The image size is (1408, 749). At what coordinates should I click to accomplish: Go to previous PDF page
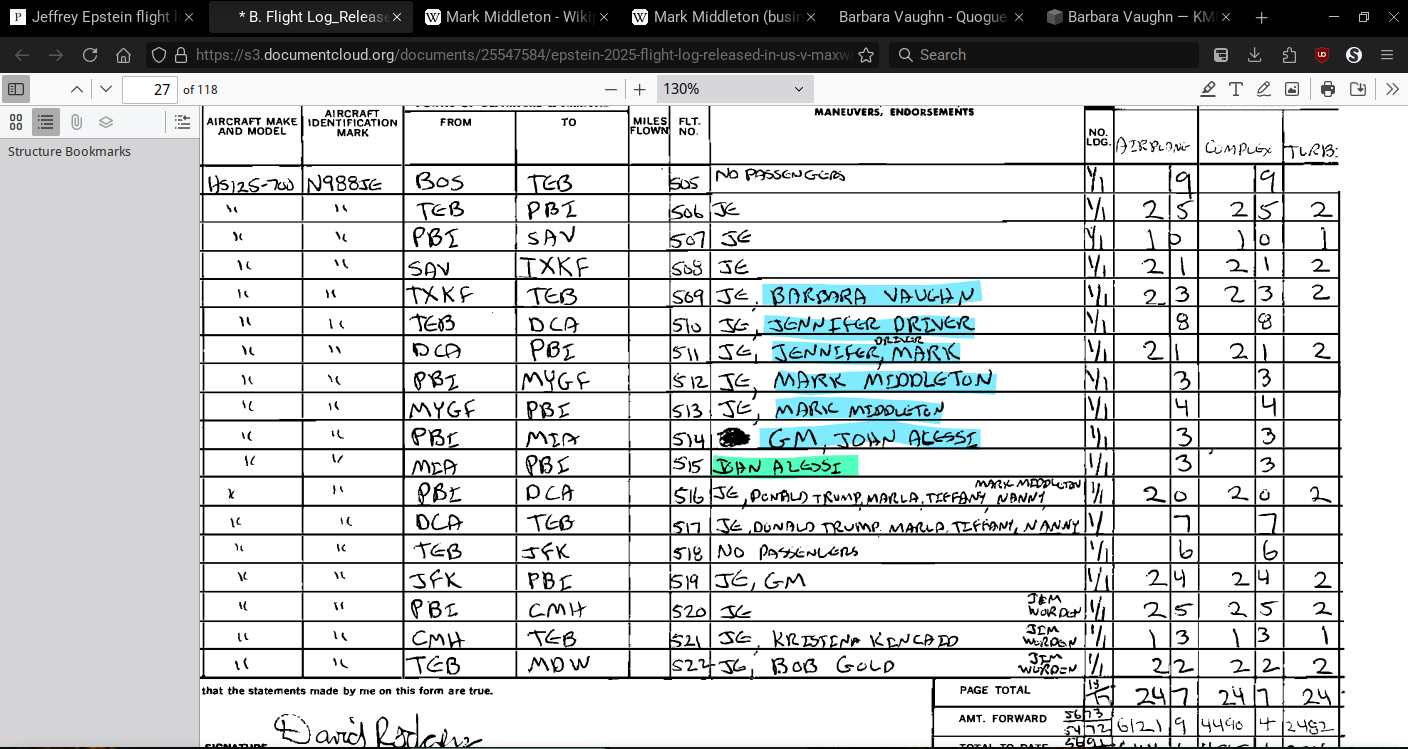click(76, 89)
